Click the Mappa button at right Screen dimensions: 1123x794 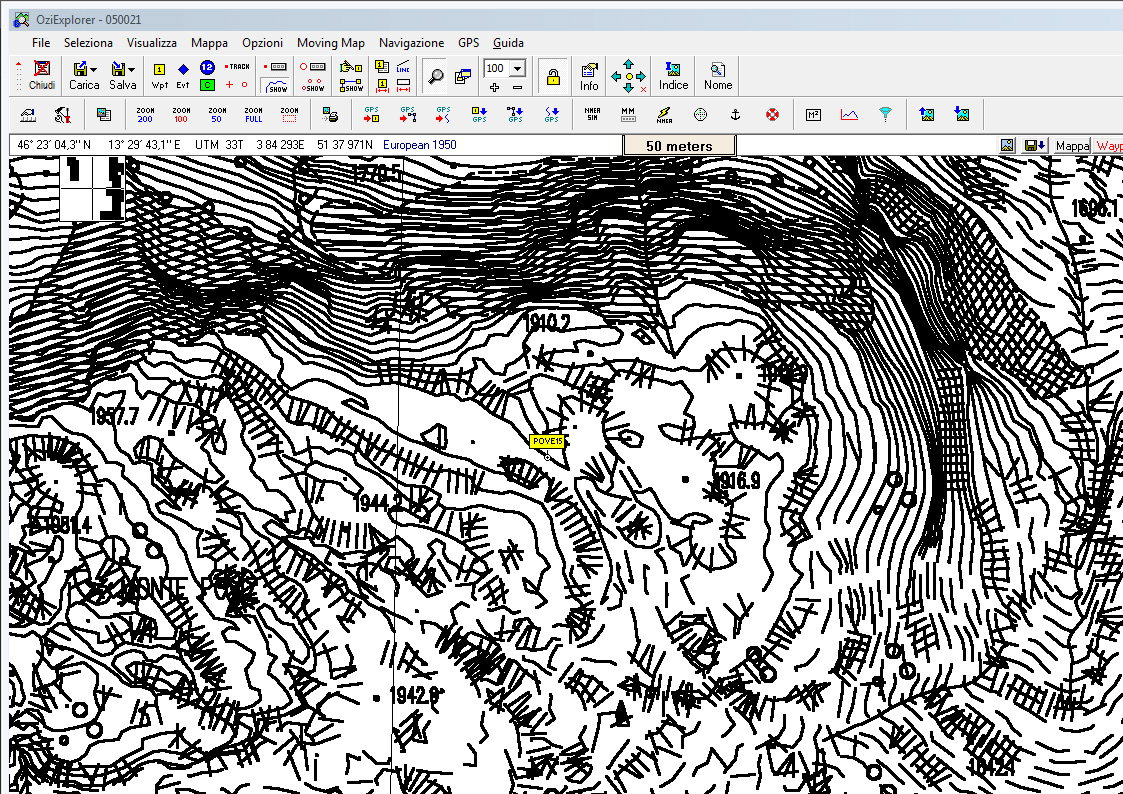tap(1072, 146)
